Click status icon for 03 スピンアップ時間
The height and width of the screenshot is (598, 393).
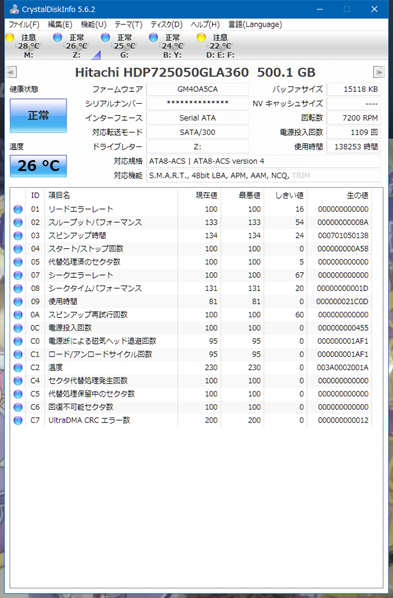click(x=18, y=236)
